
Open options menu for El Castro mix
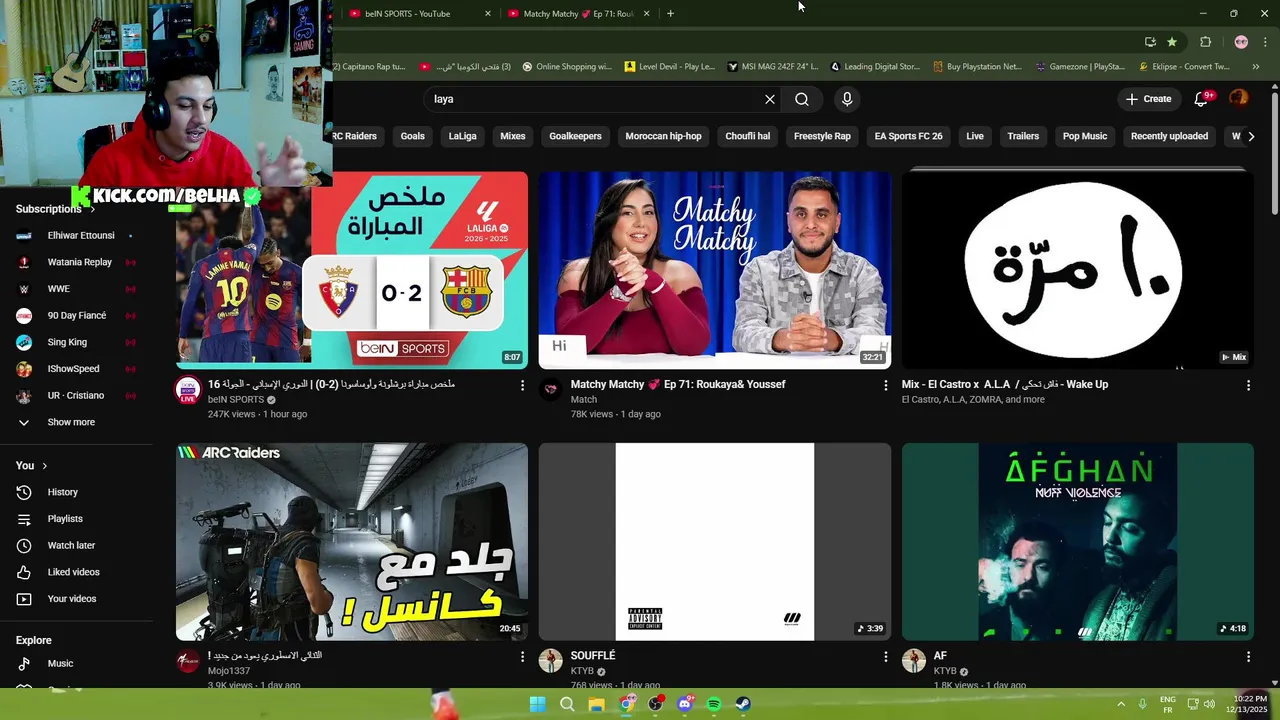[x=1248, y=385]
